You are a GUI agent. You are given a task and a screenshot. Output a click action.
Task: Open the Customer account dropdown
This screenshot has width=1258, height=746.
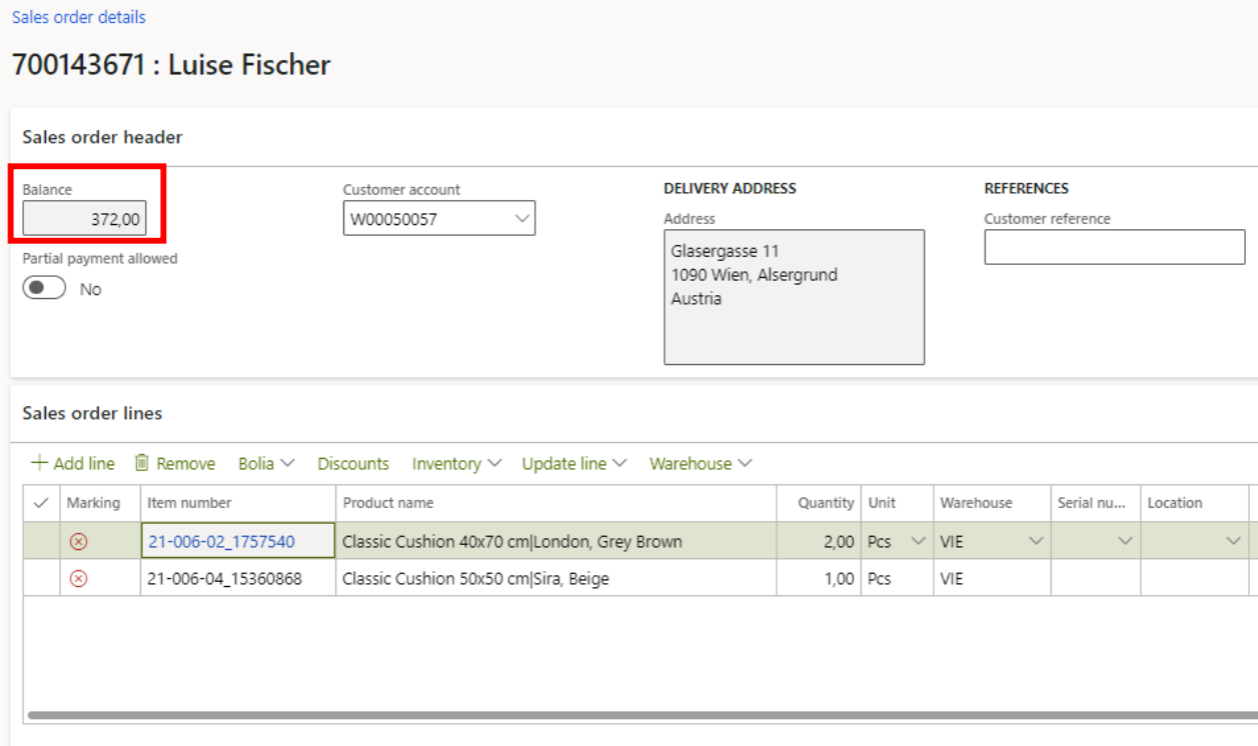pos(522,219)
